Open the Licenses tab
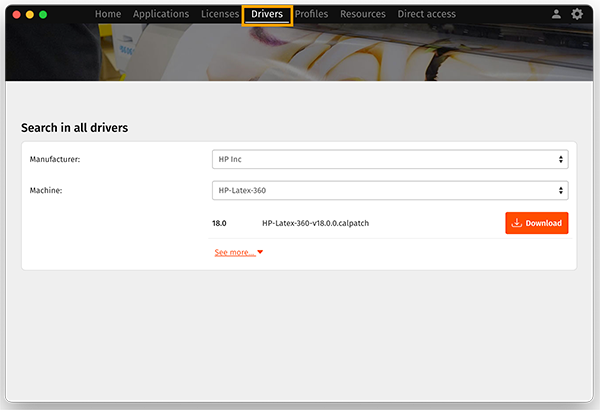The height and width of the screenshot is (410, 600). click(219, 15)
